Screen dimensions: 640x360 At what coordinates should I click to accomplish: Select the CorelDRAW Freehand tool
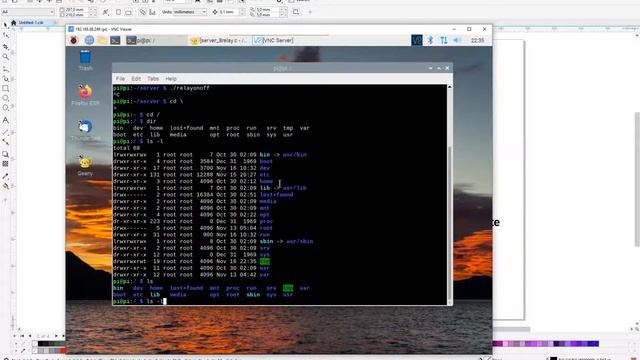tap(5, 69)
